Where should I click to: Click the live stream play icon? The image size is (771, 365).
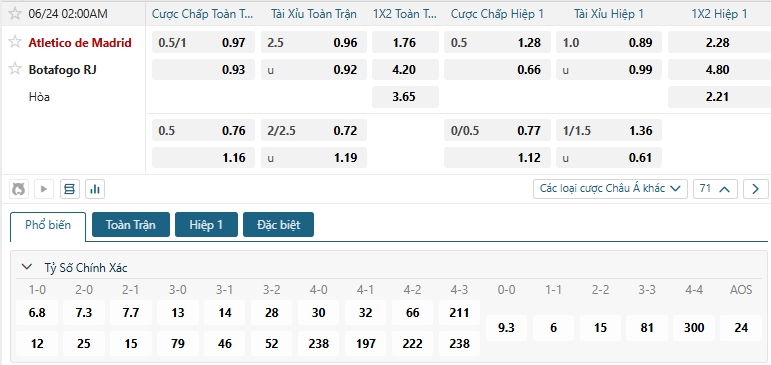44,189
